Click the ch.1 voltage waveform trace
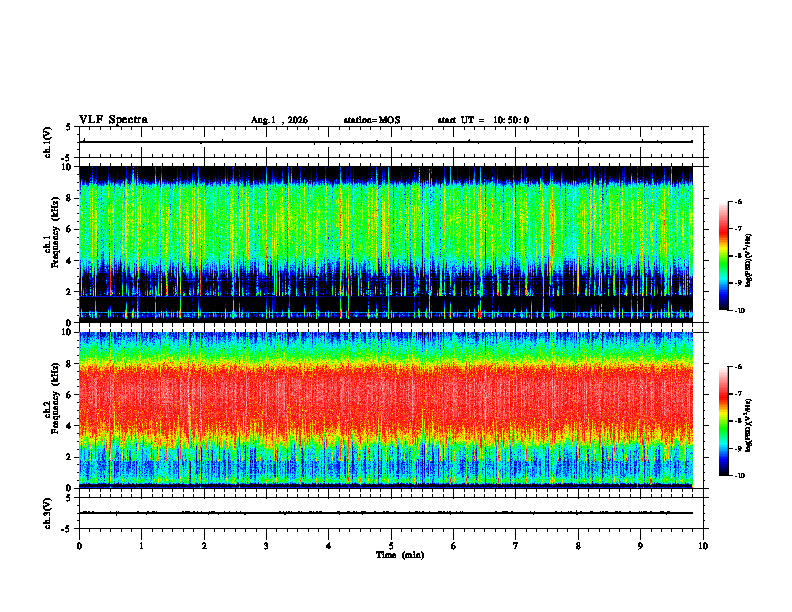The image size is (792, 612). click(386, 142)
